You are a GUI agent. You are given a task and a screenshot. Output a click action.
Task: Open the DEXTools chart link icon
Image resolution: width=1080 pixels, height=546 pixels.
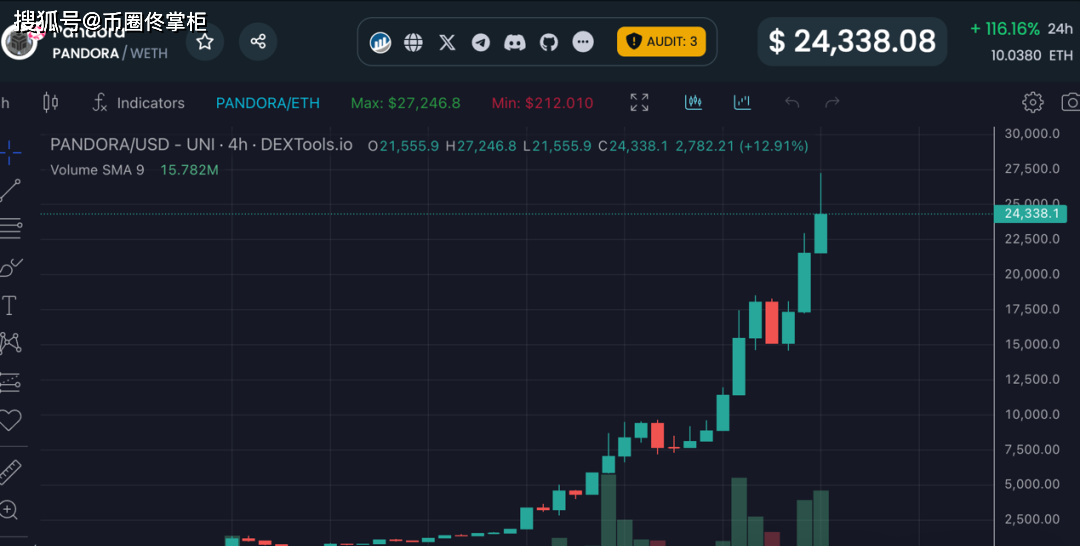380,43
